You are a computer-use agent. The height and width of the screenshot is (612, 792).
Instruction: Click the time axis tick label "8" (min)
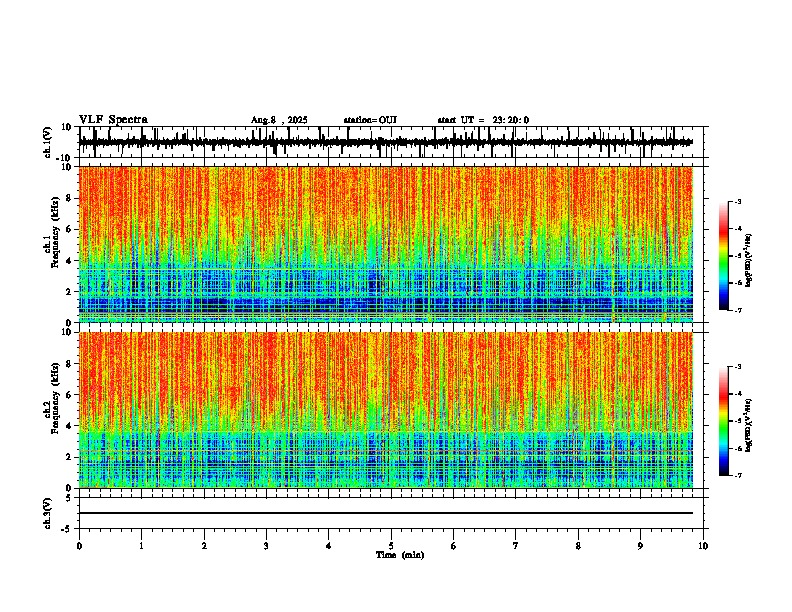[x=578, y=546]
